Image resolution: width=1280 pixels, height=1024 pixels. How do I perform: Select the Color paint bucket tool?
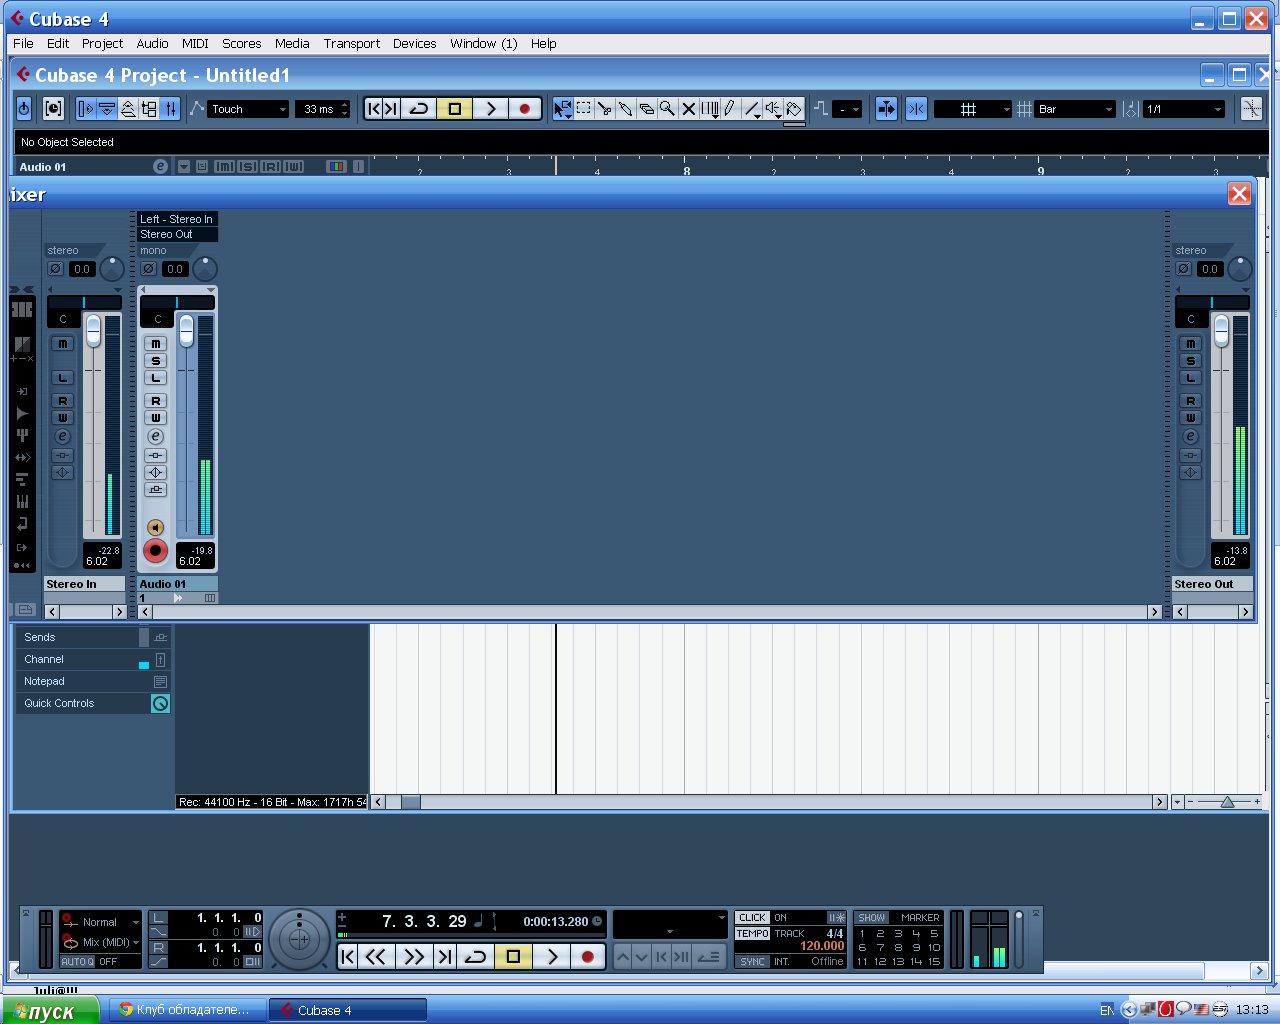point(794,109)
